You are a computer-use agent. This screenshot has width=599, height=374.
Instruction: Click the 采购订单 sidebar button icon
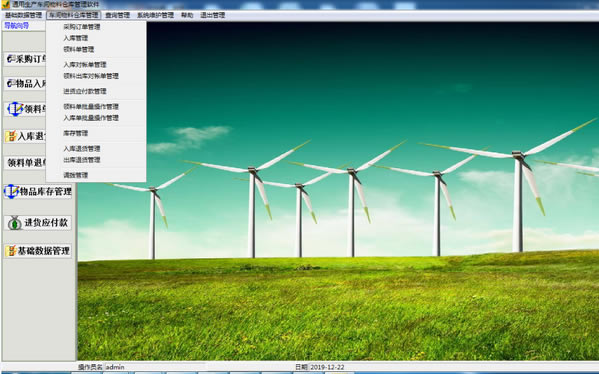(11, 59)
